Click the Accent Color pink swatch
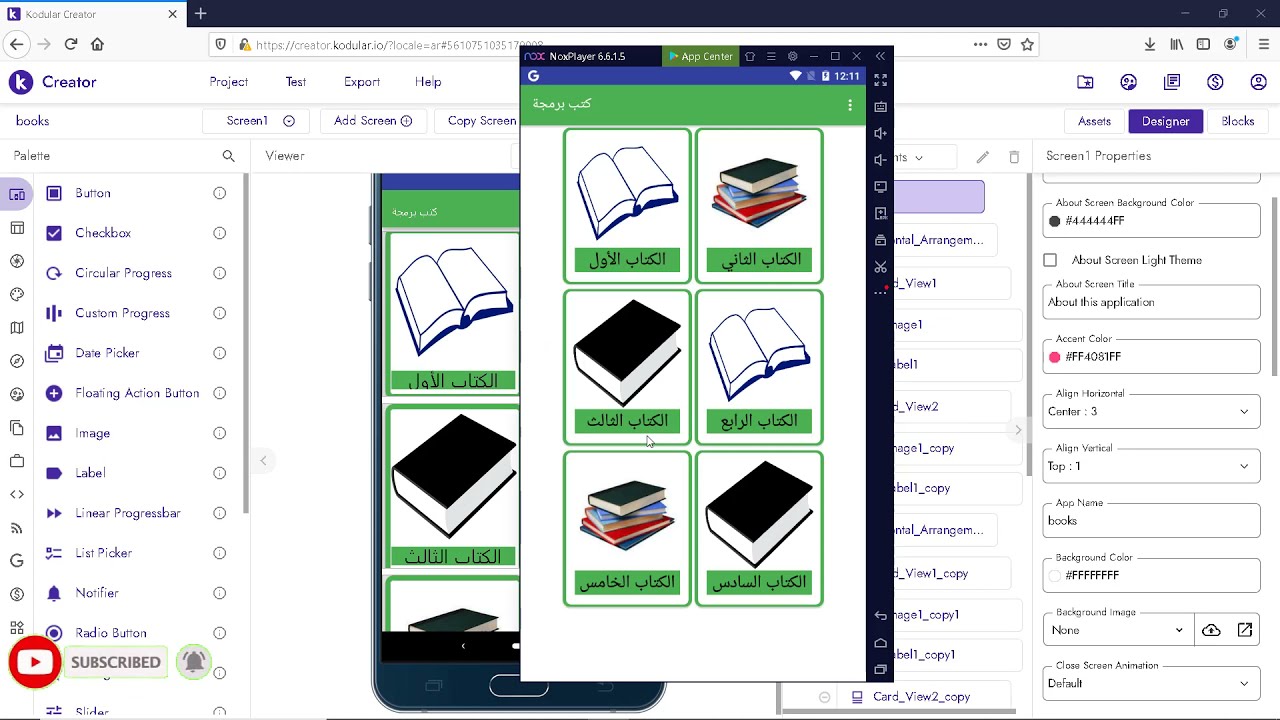This screenshot has height=720, width=1280. 1055,357
